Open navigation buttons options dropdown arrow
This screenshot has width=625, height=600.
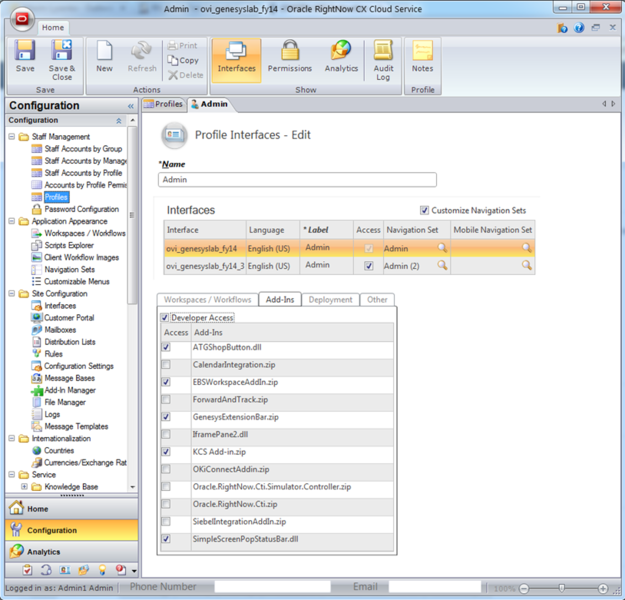tap(134, 571)
